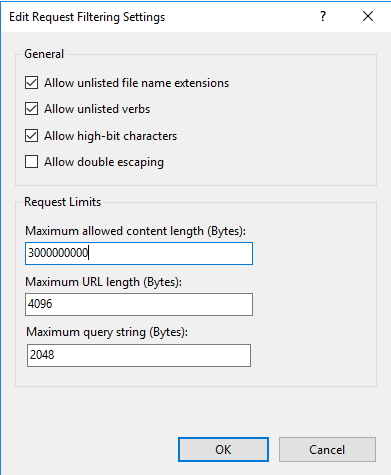Enable the Allow double escaping checkbox

click(x=31, y=162)
